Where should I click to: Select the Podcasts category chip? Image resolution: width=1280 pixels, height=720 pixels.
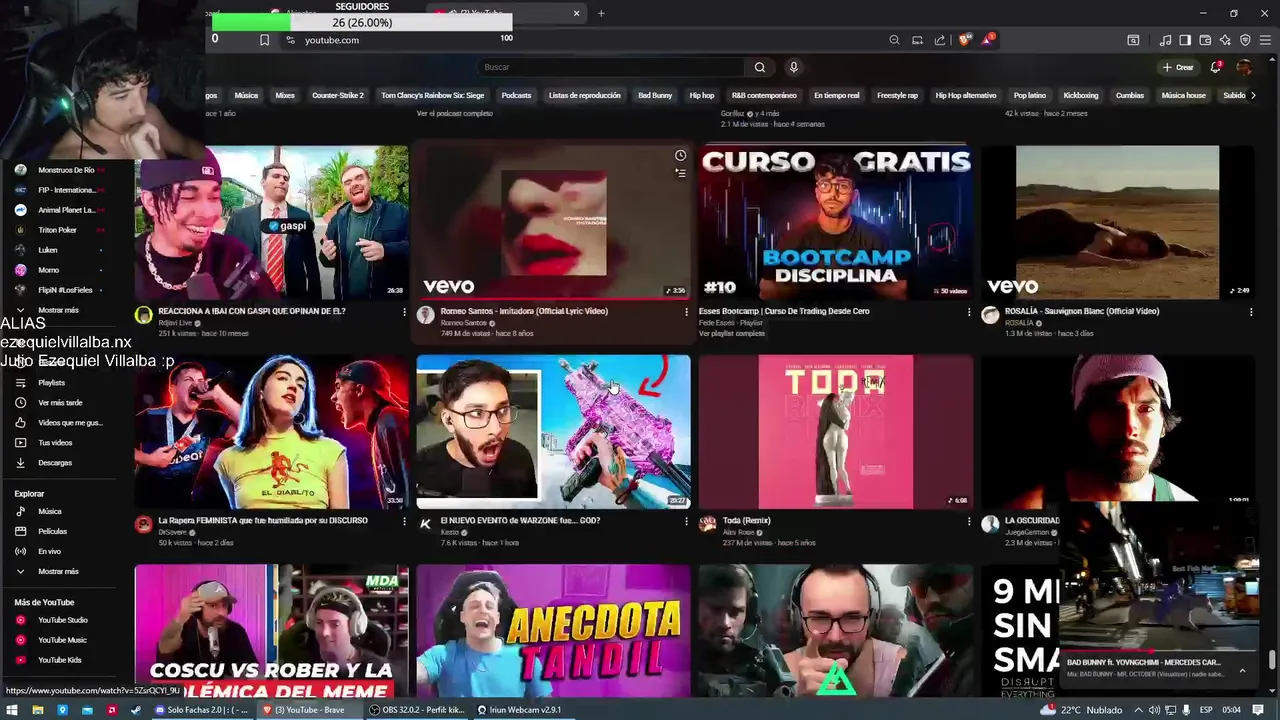coord(516,95)
